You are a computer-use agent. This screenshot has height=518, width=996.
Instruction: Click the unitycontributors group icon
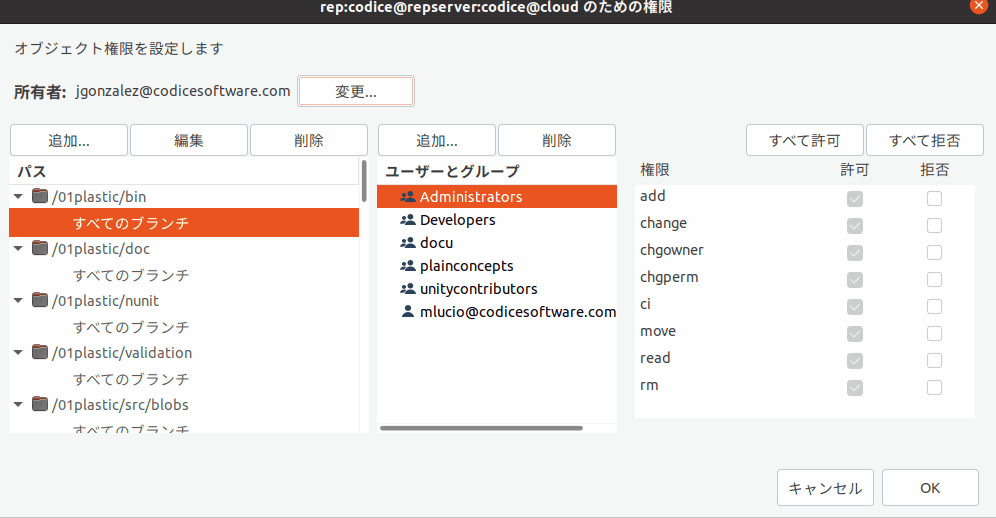coord(408,289)
